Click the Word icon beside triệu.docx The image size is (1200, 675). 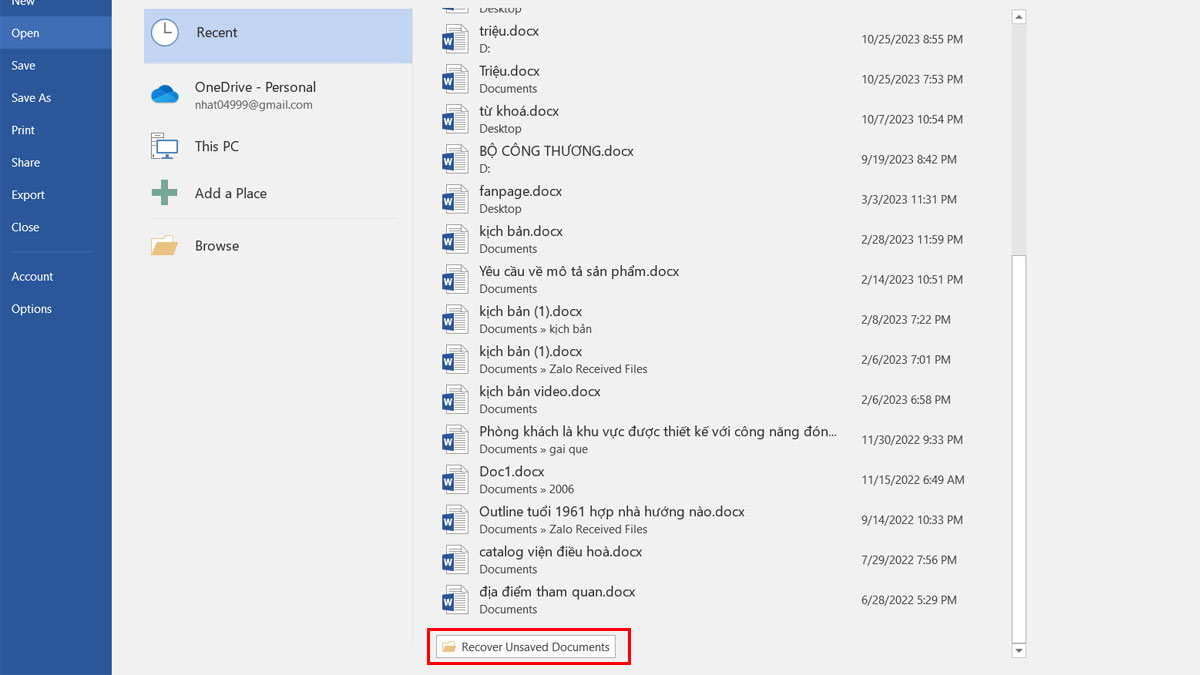pyautogui.click(x=455, y=38)
